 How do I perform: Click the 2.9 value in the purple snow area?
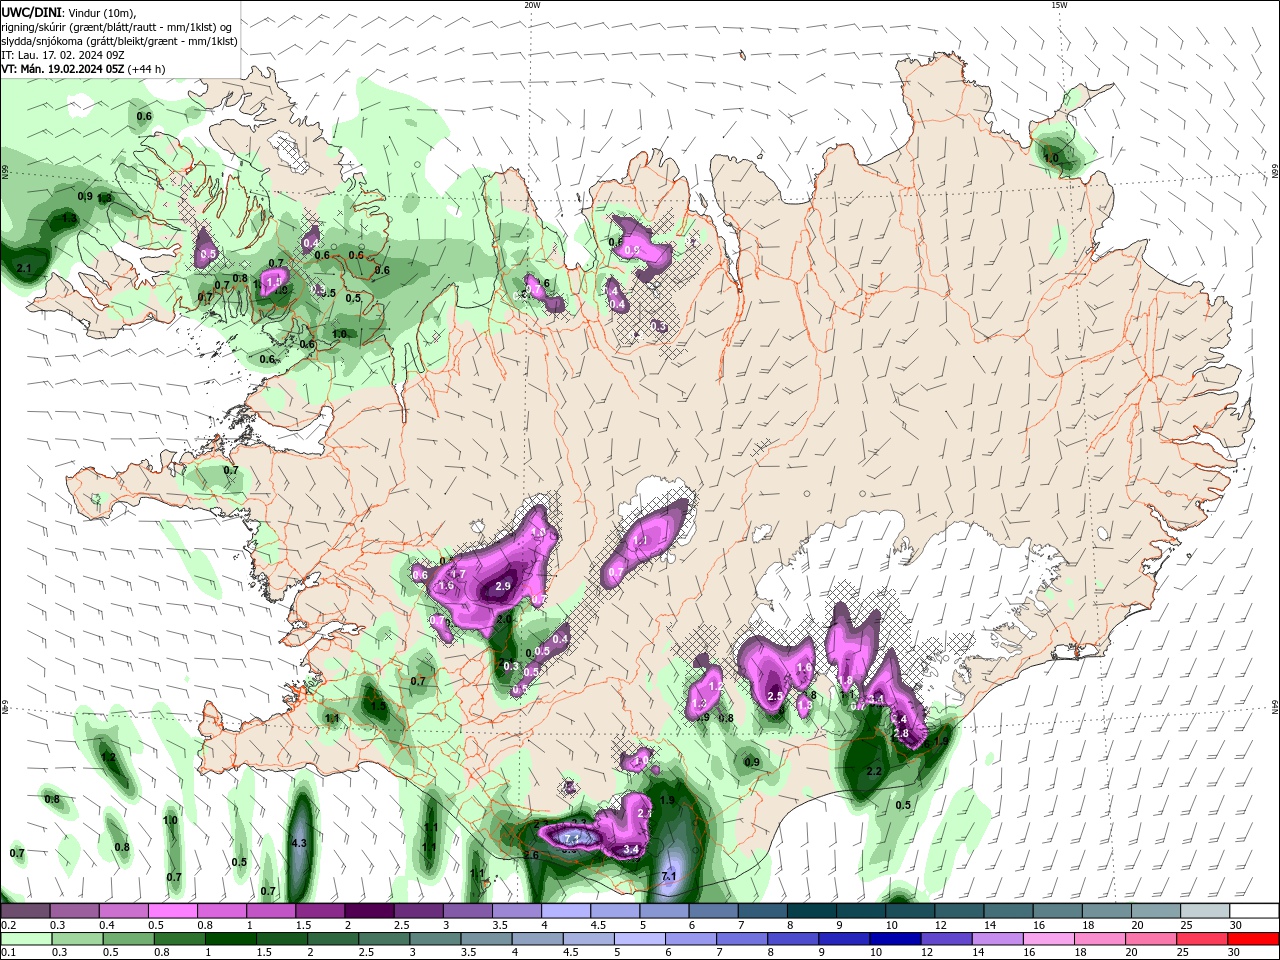pyautogui.click(x=503, y=586)
